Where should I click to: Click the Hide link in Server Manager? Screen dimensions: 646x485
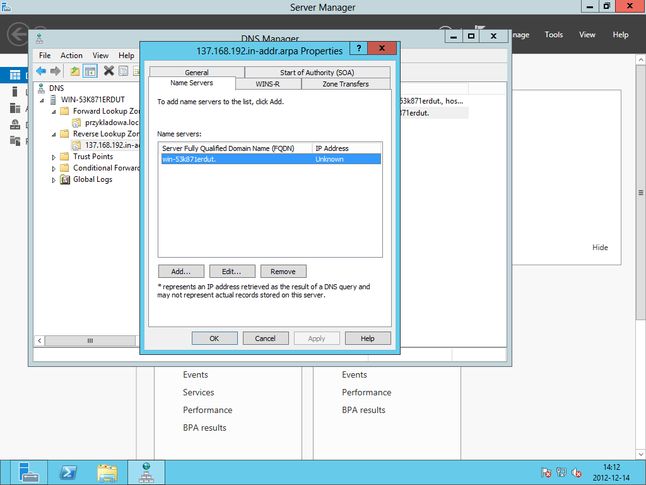[600, 247]
